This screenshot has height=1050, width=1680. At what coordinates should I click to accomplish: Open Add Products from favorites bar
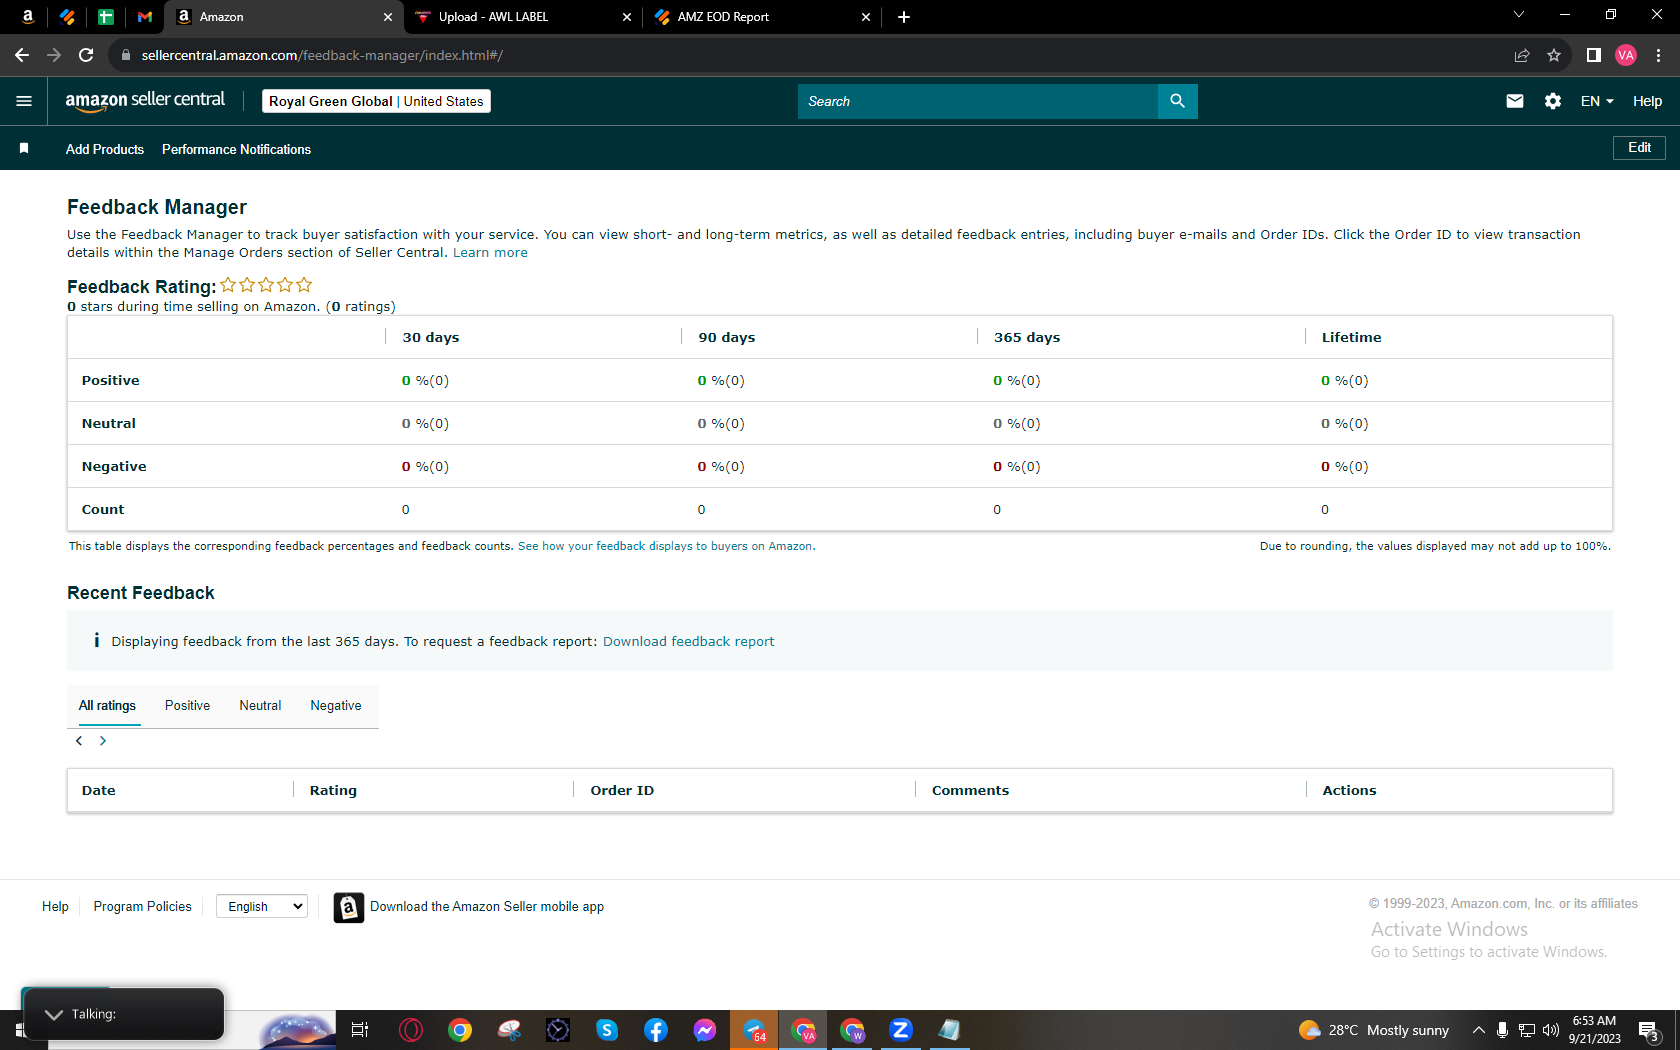click(x=105, y=149)
